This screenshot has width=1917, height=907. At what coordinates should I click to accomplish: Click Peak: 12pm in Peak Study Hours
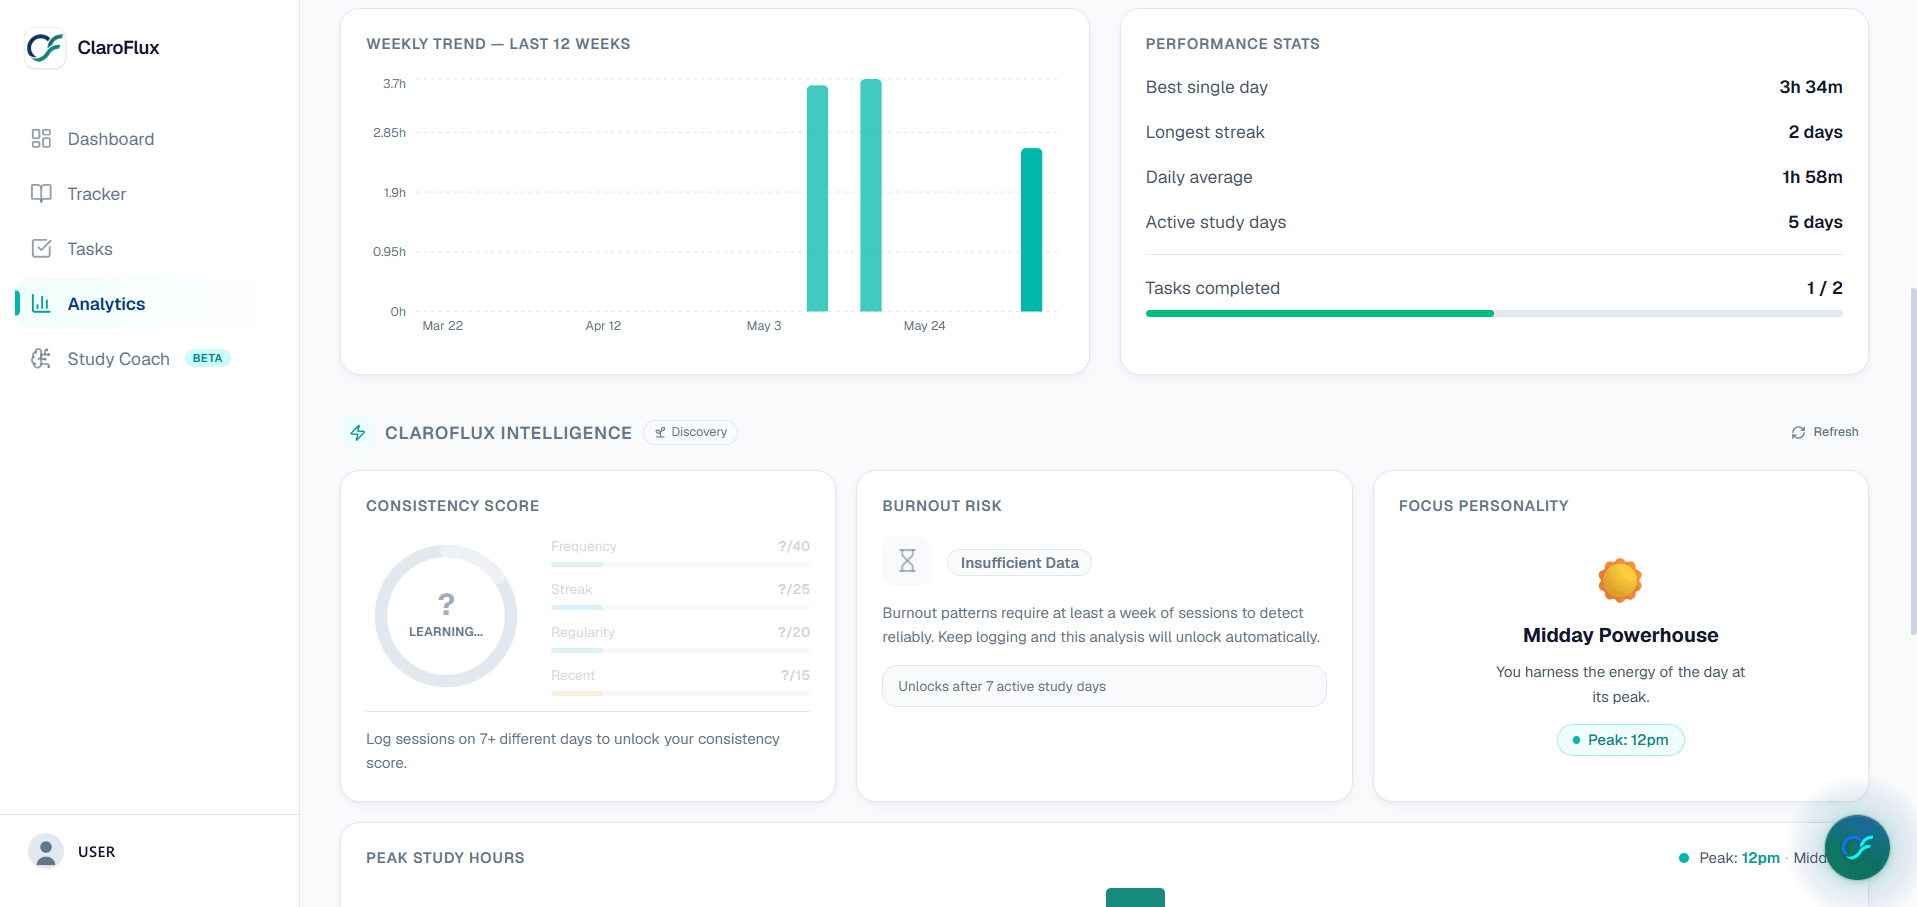click(1739, 858)
